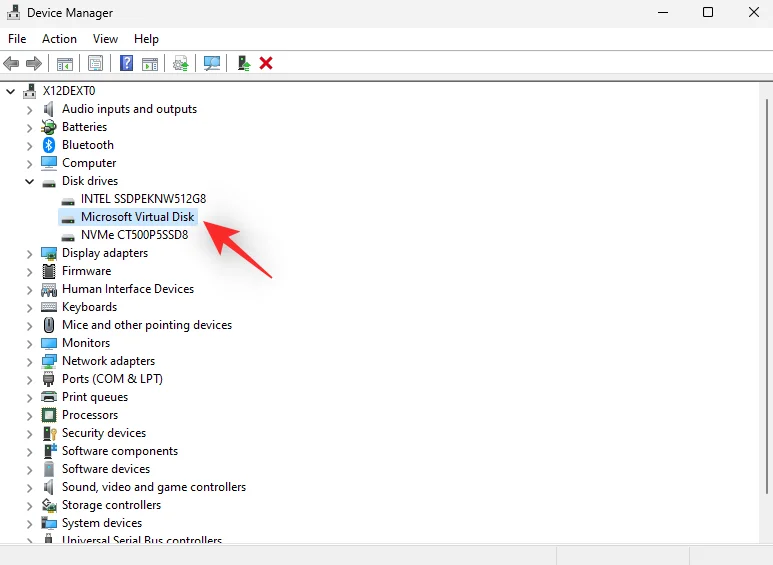Maximize the Device Manager window
773x565 pixels.
click(708, 12)
